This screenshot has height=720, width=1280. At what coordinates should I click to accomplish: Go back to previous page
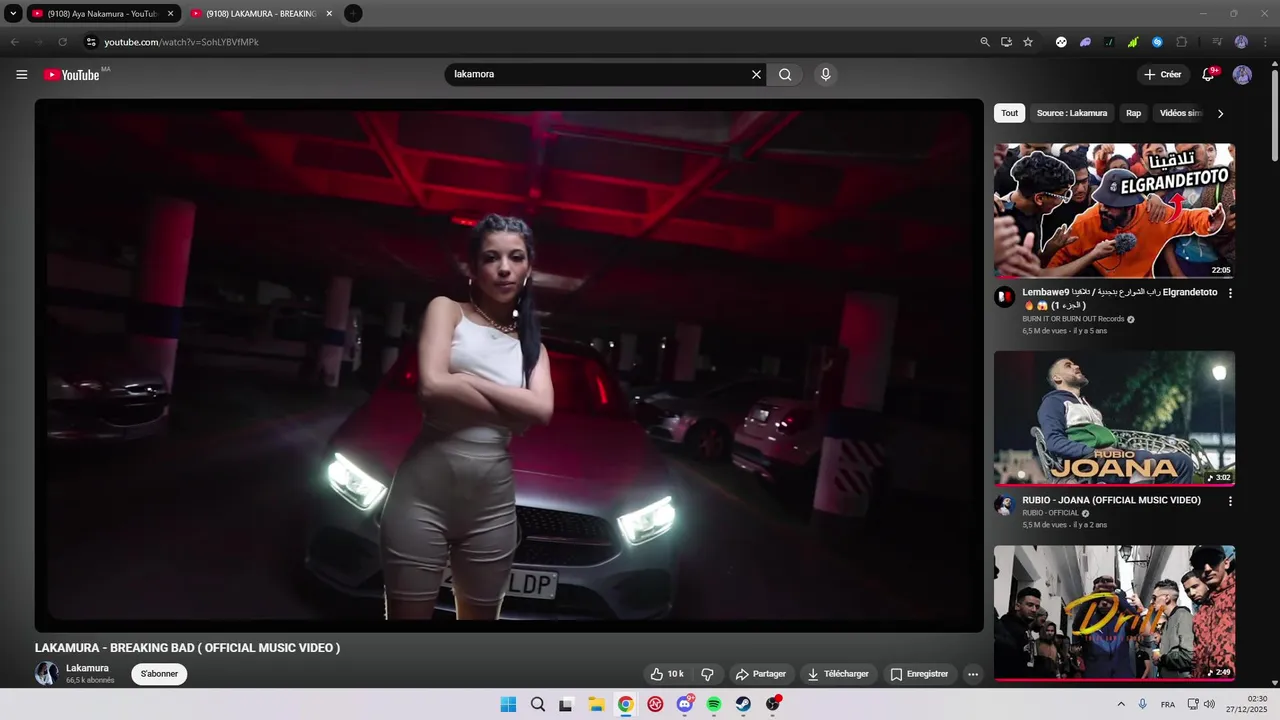coord(14,42)
